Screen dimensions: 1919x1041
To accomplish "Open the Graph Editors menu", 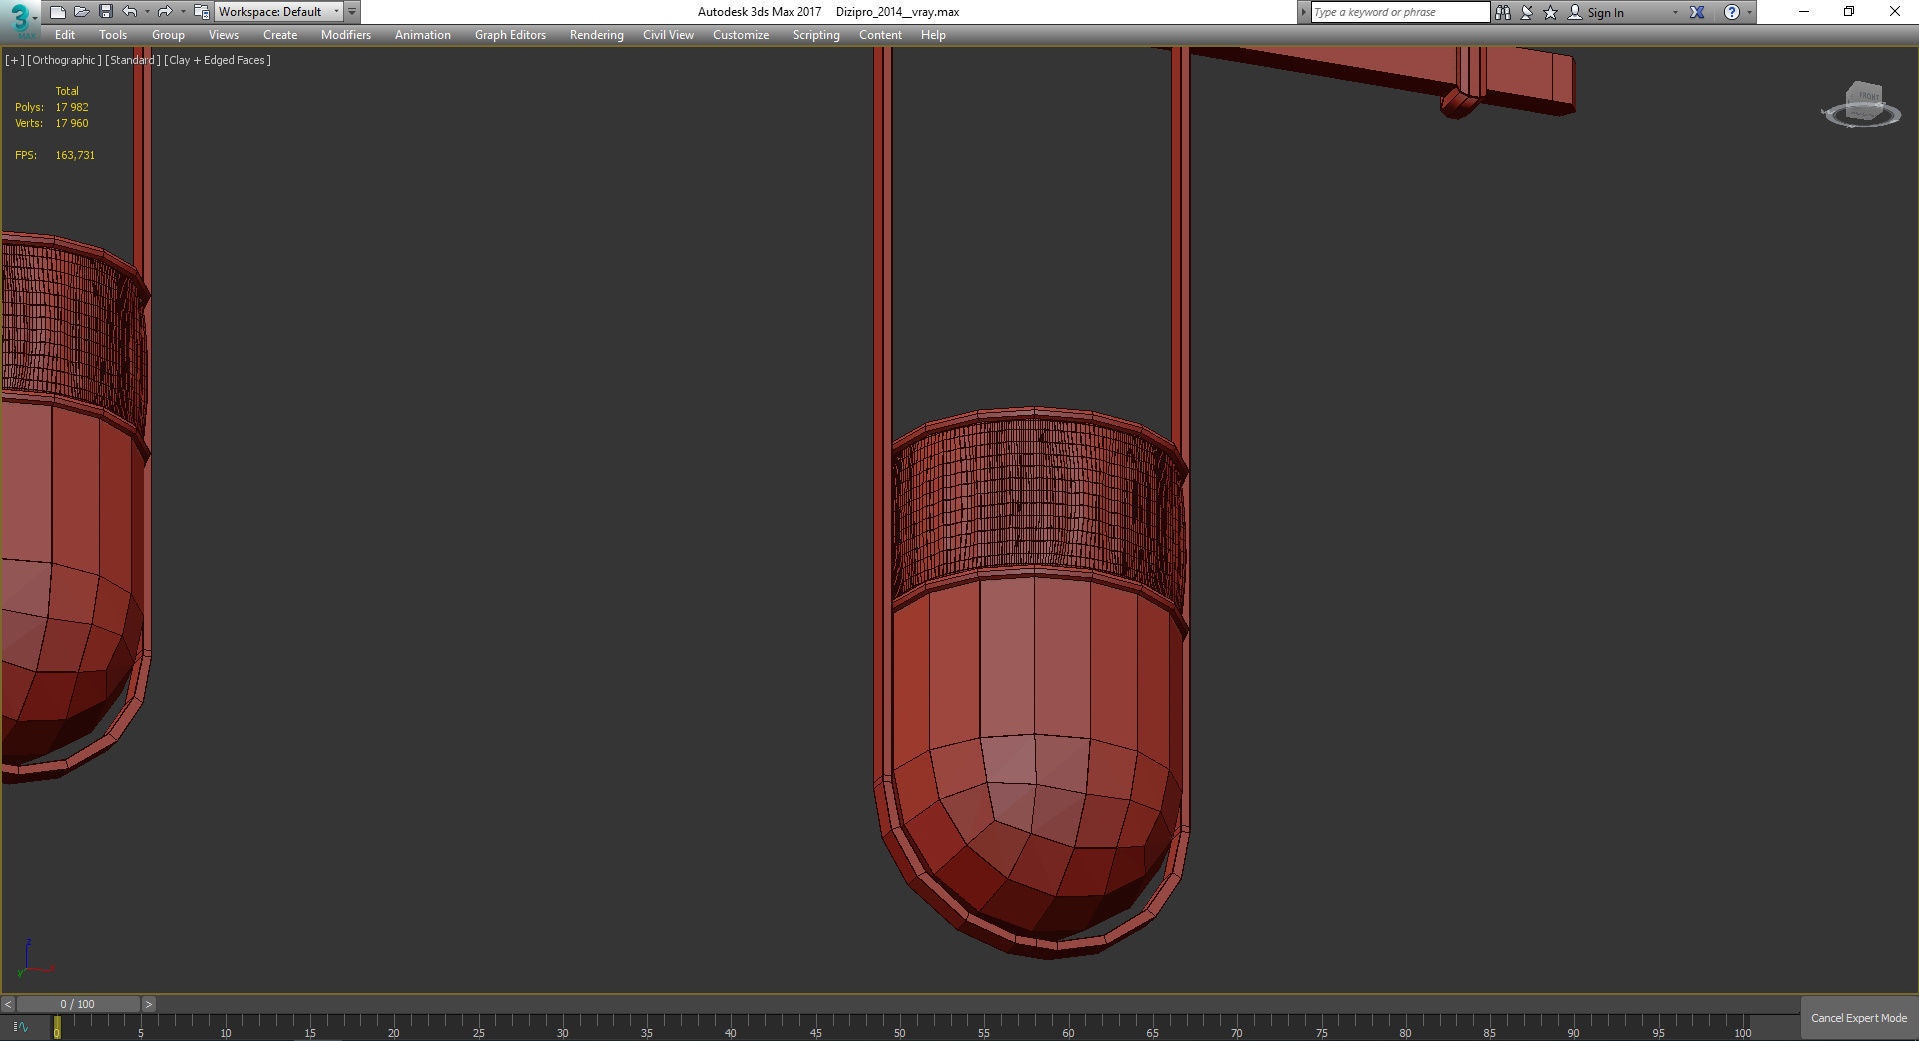I will [x=510, y=35].
